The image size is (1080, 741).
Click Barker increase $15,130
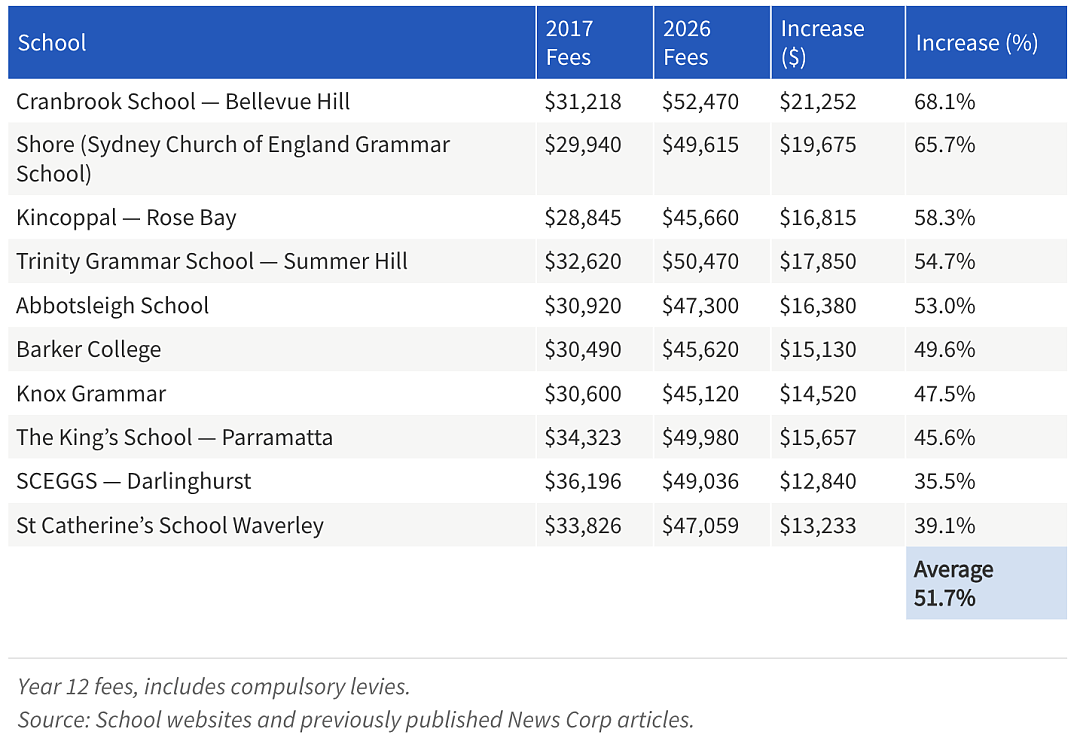(x=818, y=350)
